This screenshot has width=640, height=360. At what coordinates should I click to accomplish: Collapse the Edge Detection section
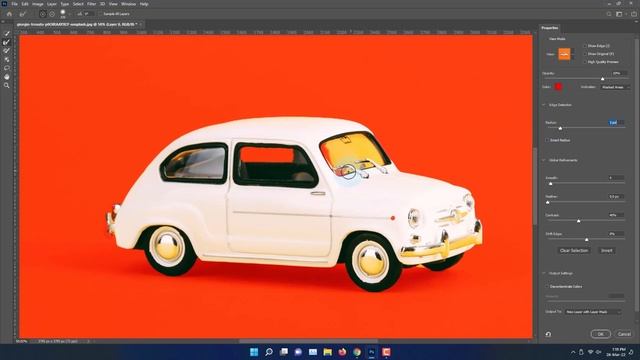pos(544,105)
